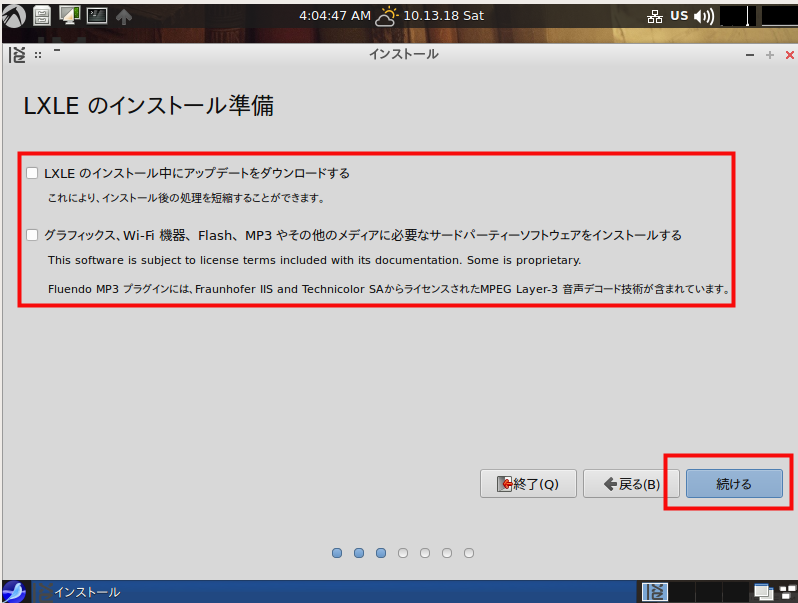Open the volume control speaker icon

click(x=704, y=16)
